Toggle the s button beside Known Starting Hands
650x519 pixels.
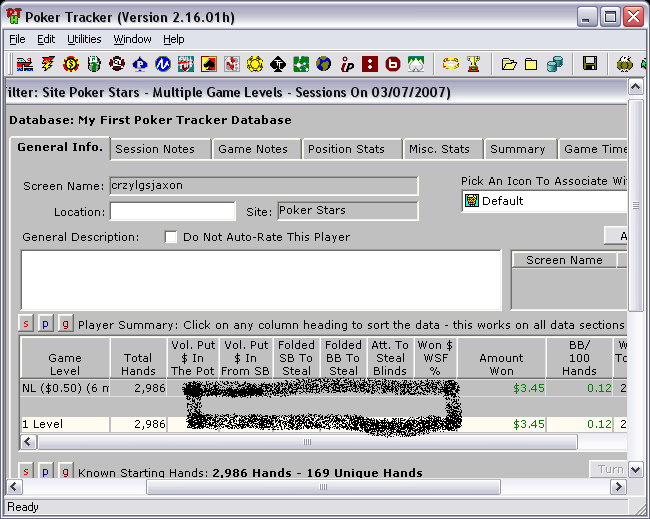point(26,470)
